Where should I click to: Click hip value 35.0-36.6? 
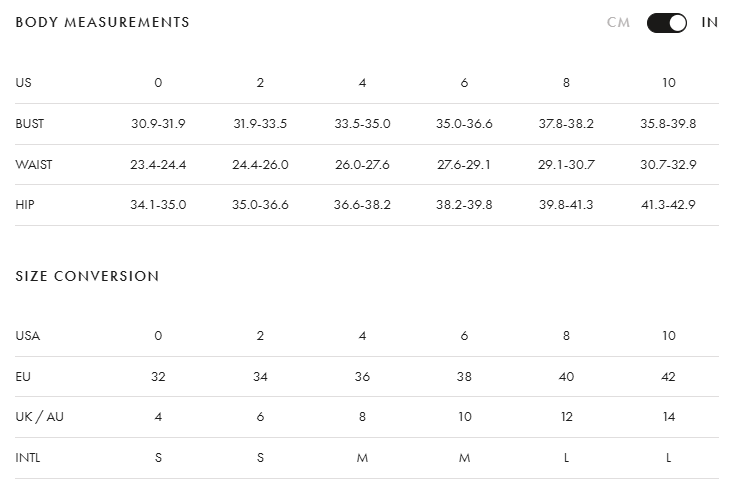tap(260, 205)
